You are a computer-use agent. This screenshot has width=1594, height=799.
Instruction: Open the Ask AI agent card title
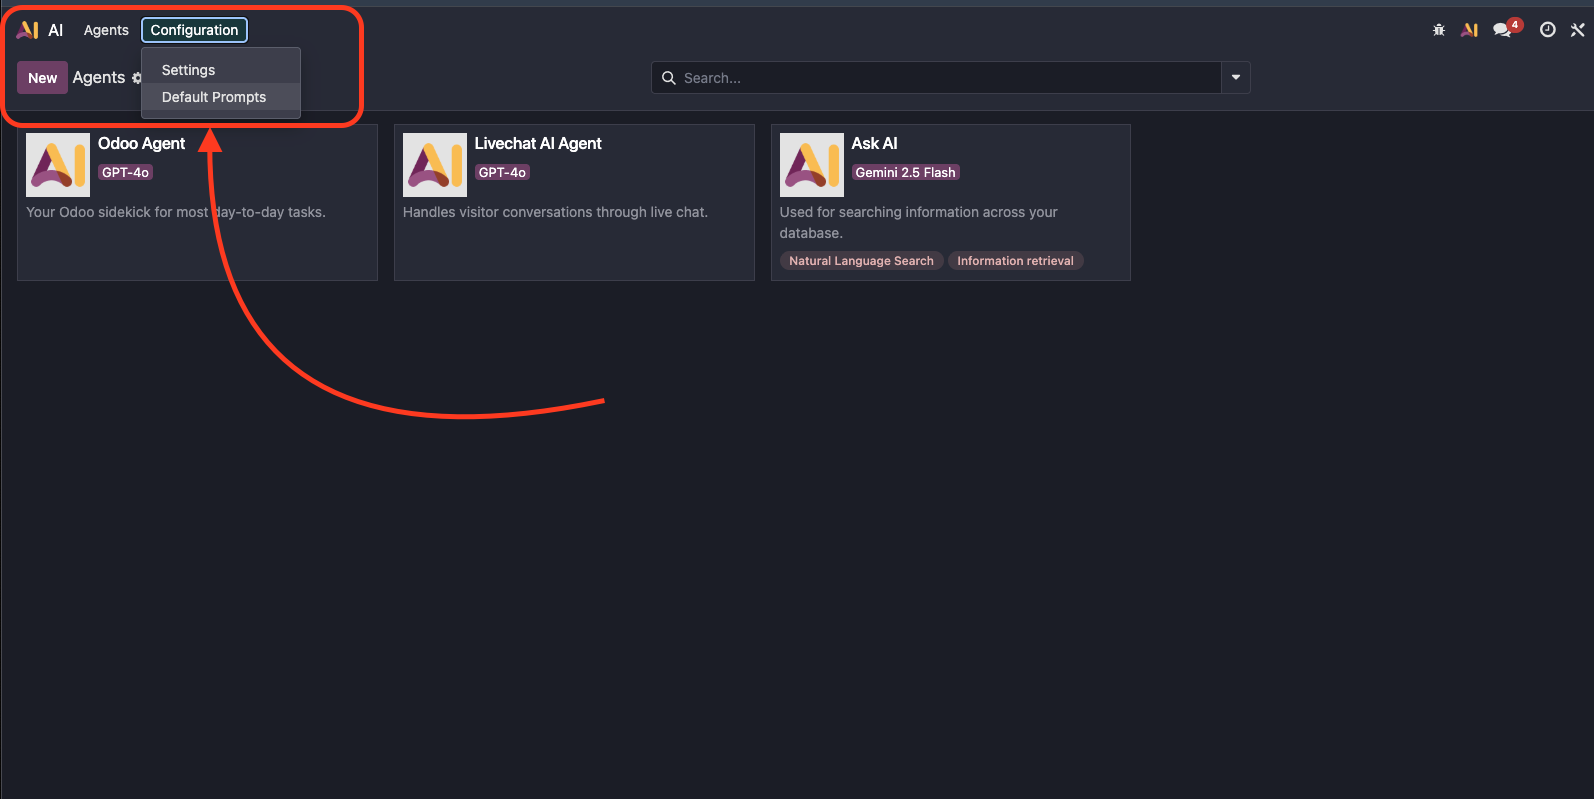tap(874, 143)
